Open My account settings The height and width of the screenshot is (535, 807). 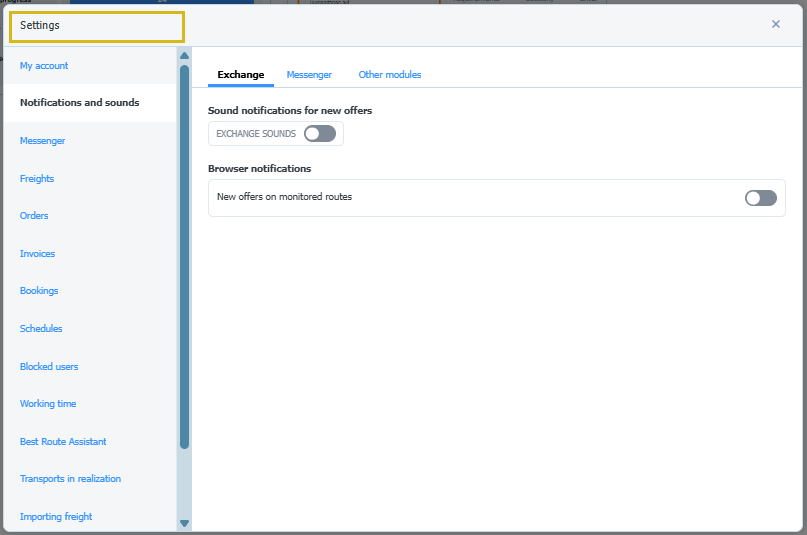point(44,66)
